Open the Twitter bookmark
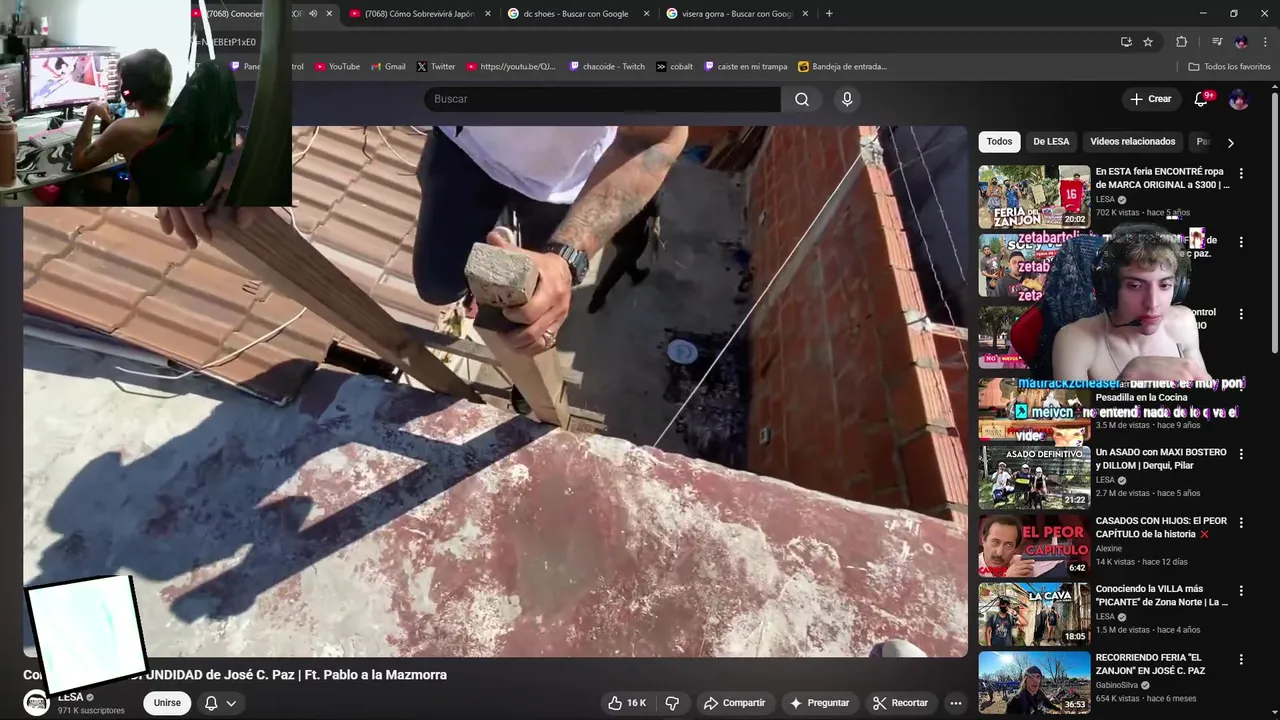The height and width of the screenshot is (720, 1280). [436, 67]
